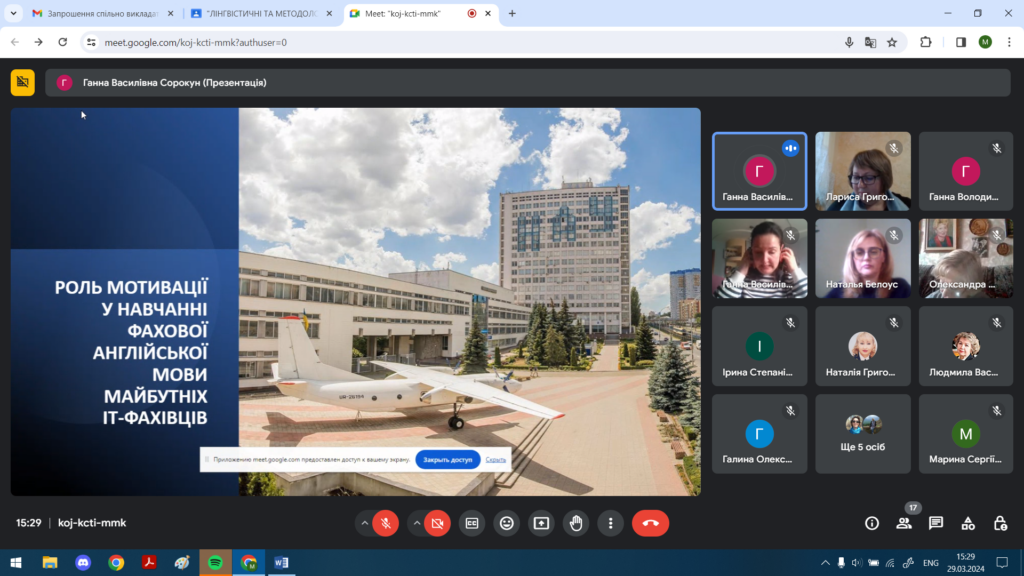
Task: Click the Закрыть доступ button
Action: coord(447,460)
